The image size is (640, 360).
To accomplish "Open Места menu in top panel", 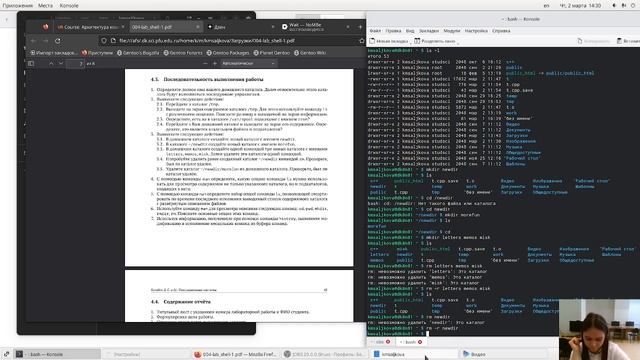I will [45, 6].
